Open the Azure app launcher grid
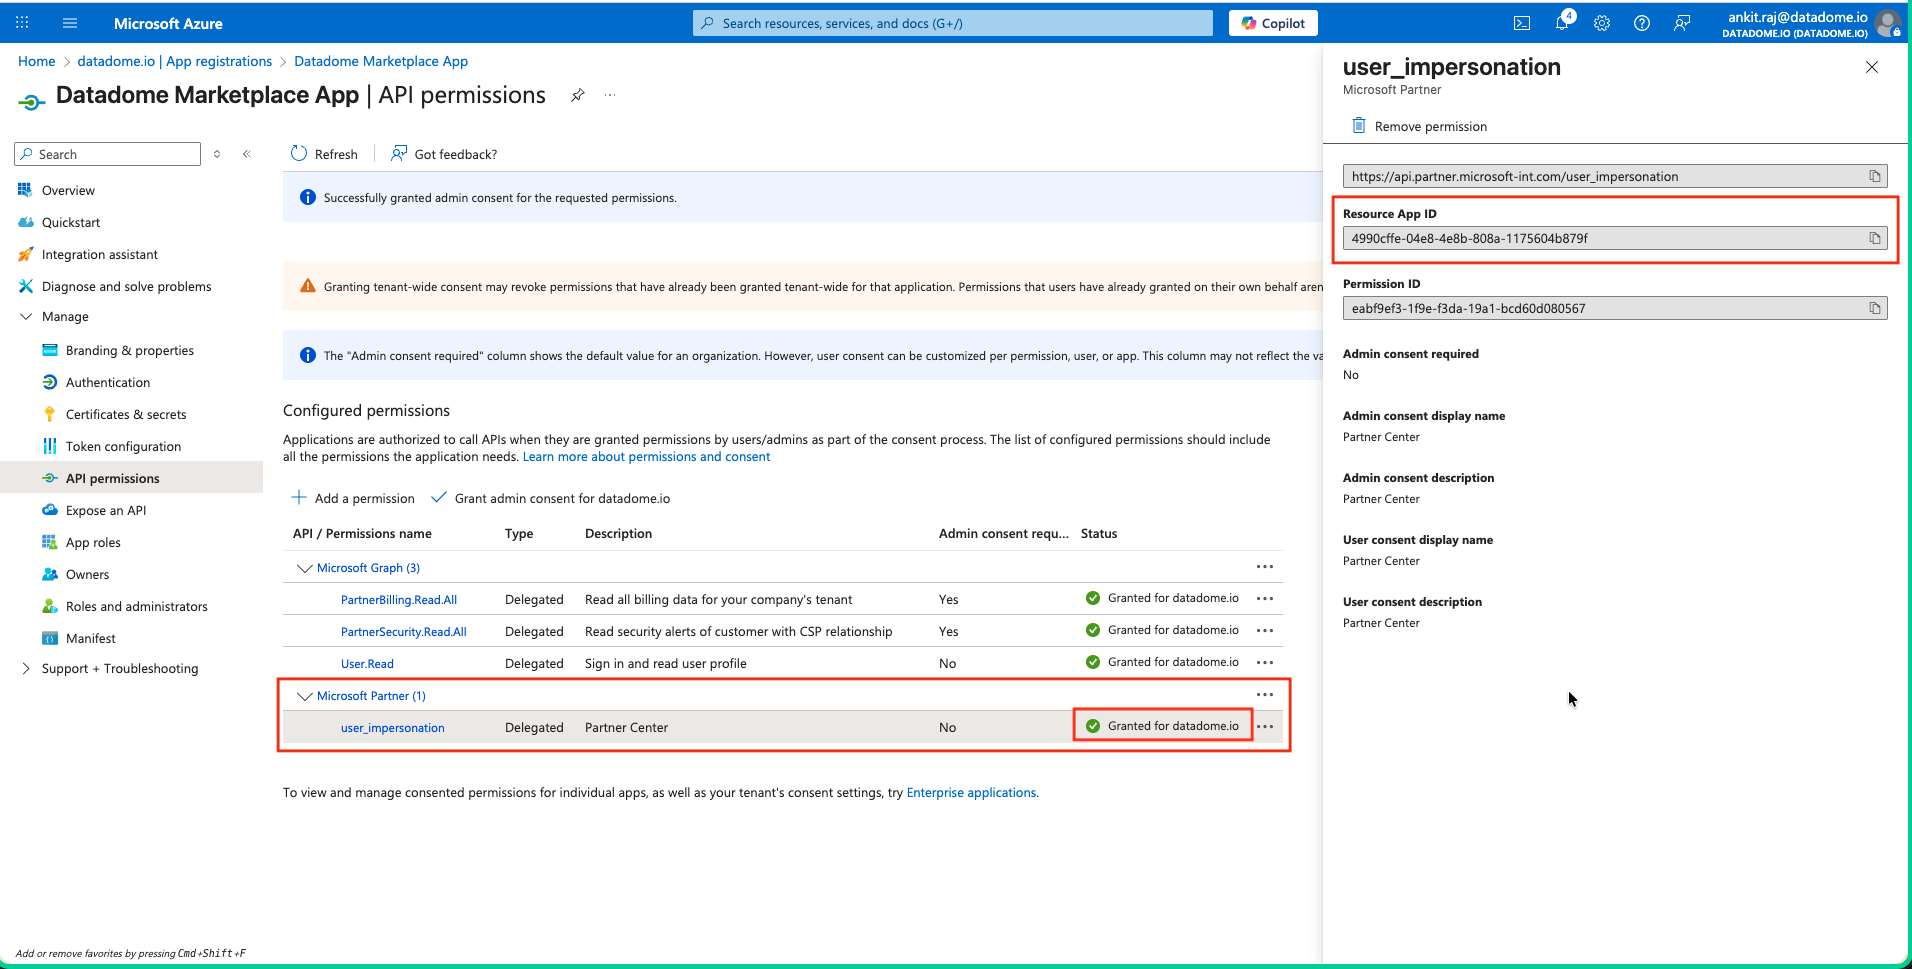Image resolution: width=1912 pixels, height=969 pixels. [x=22, y=23]
